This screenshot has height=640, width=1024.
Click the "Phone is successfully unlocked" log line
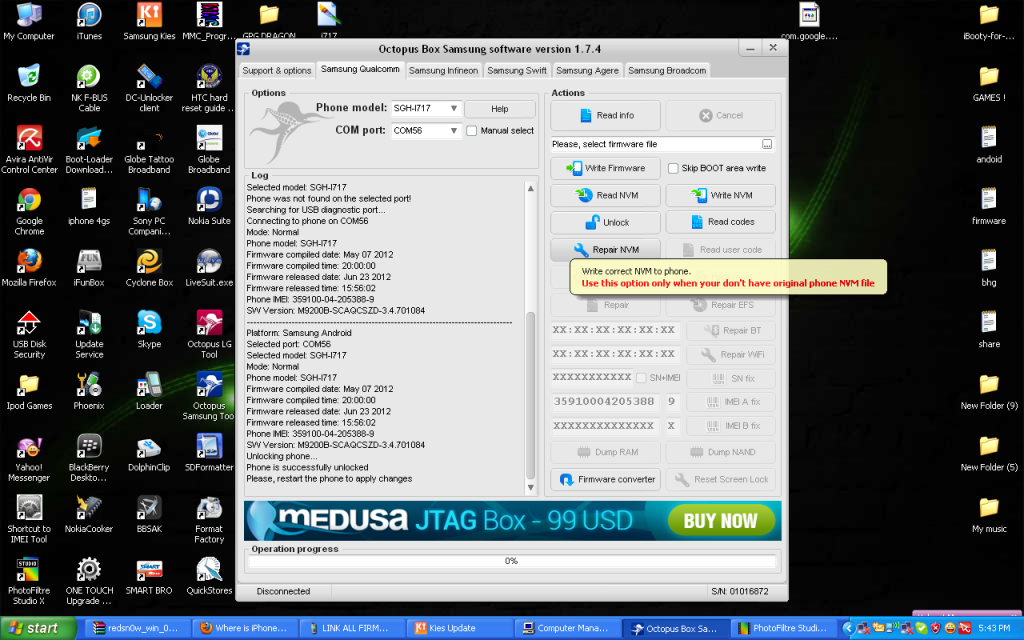pos(307,468)
